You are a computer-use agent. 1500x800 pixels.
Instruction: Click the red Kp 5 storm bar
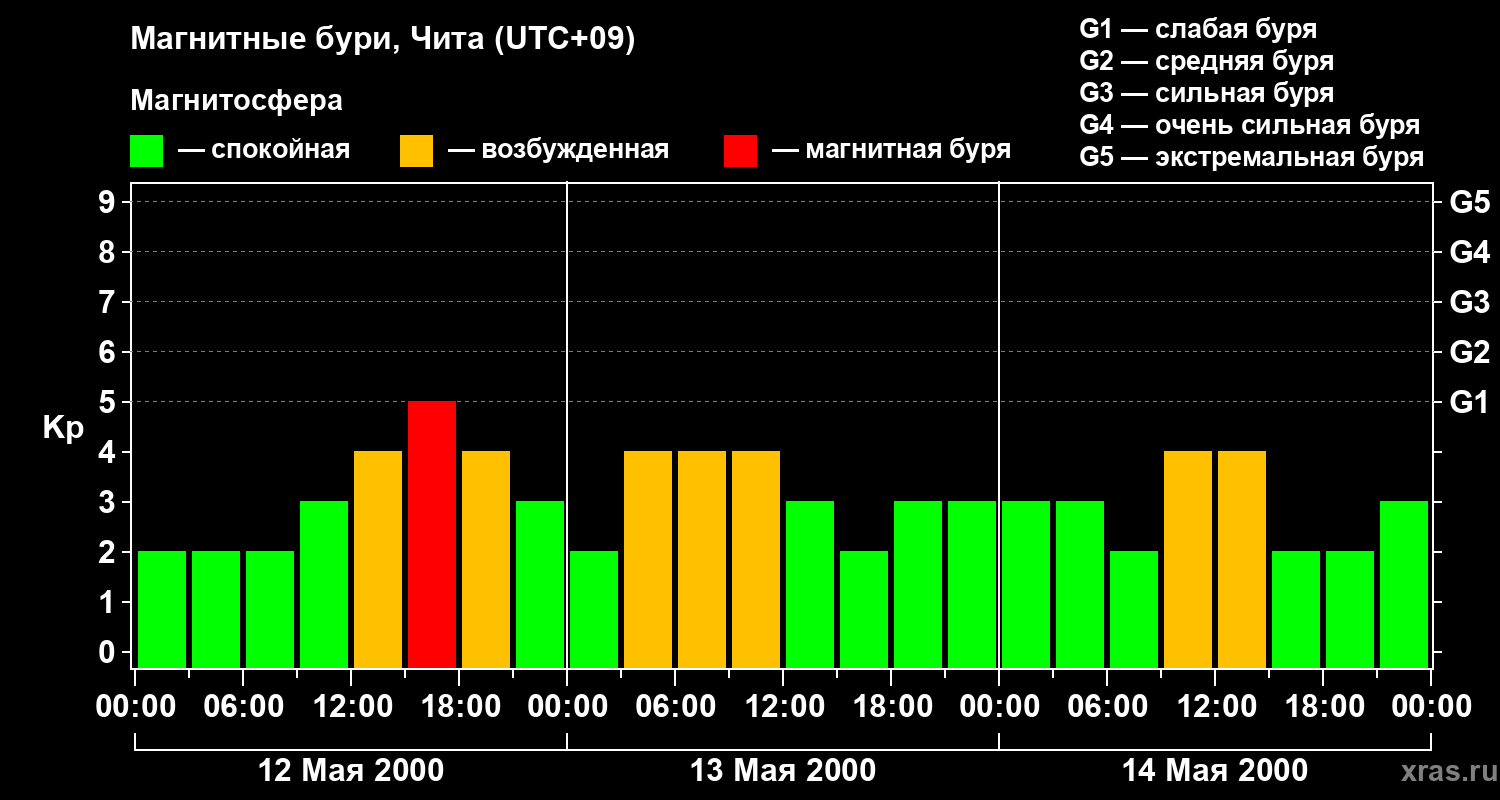click(x=432, y=534)
